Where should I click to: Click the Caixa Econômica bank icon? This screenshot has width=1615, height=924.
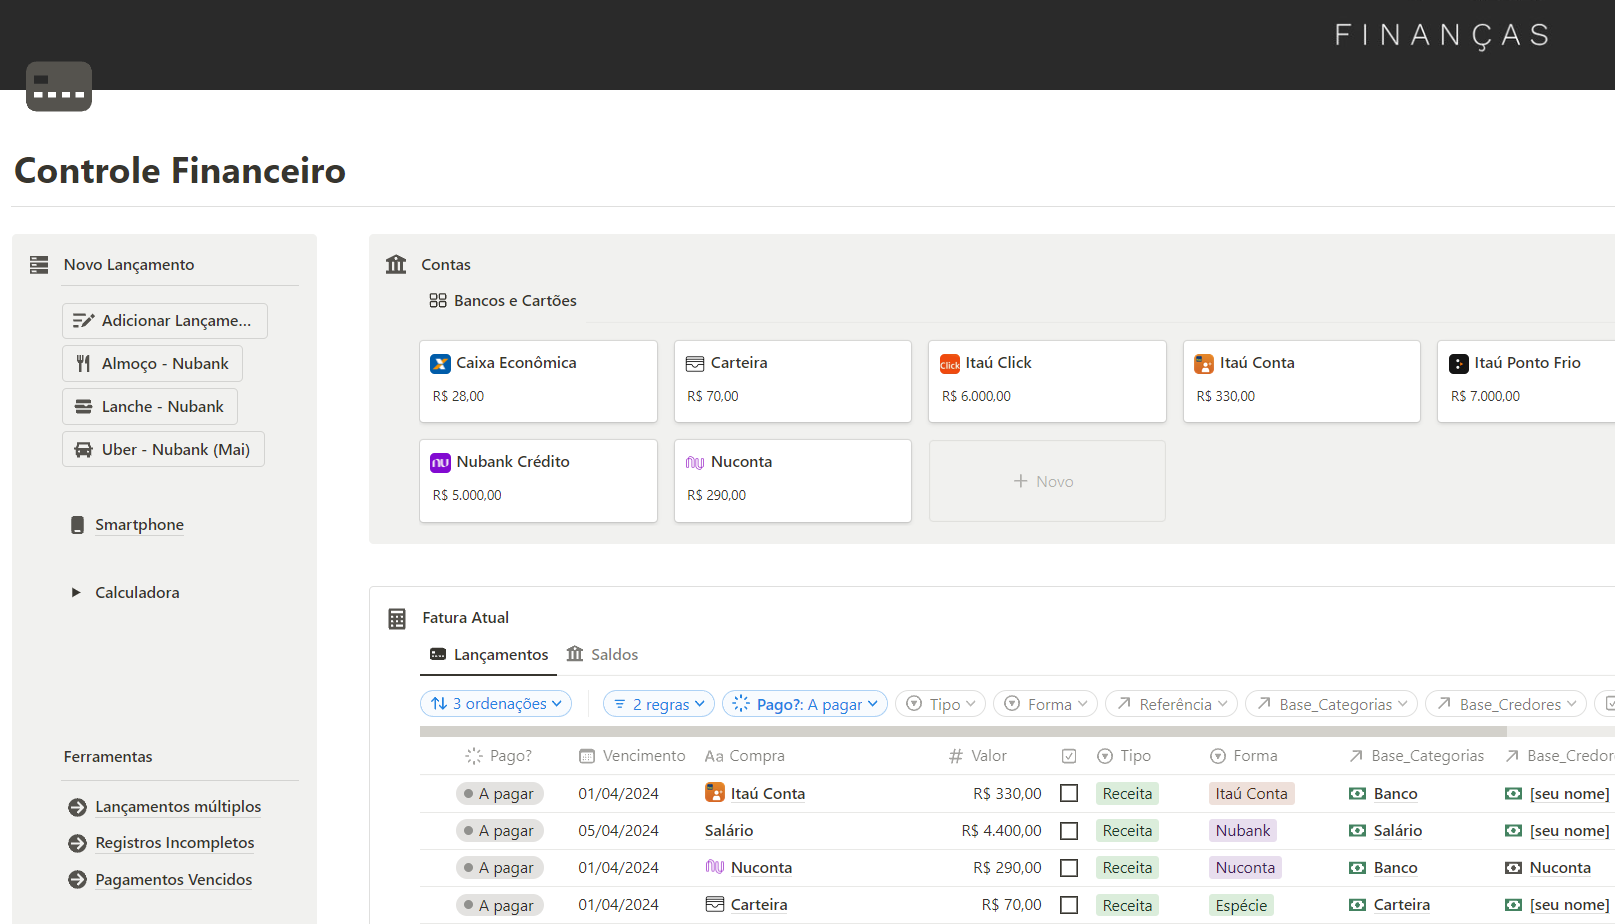440,364
